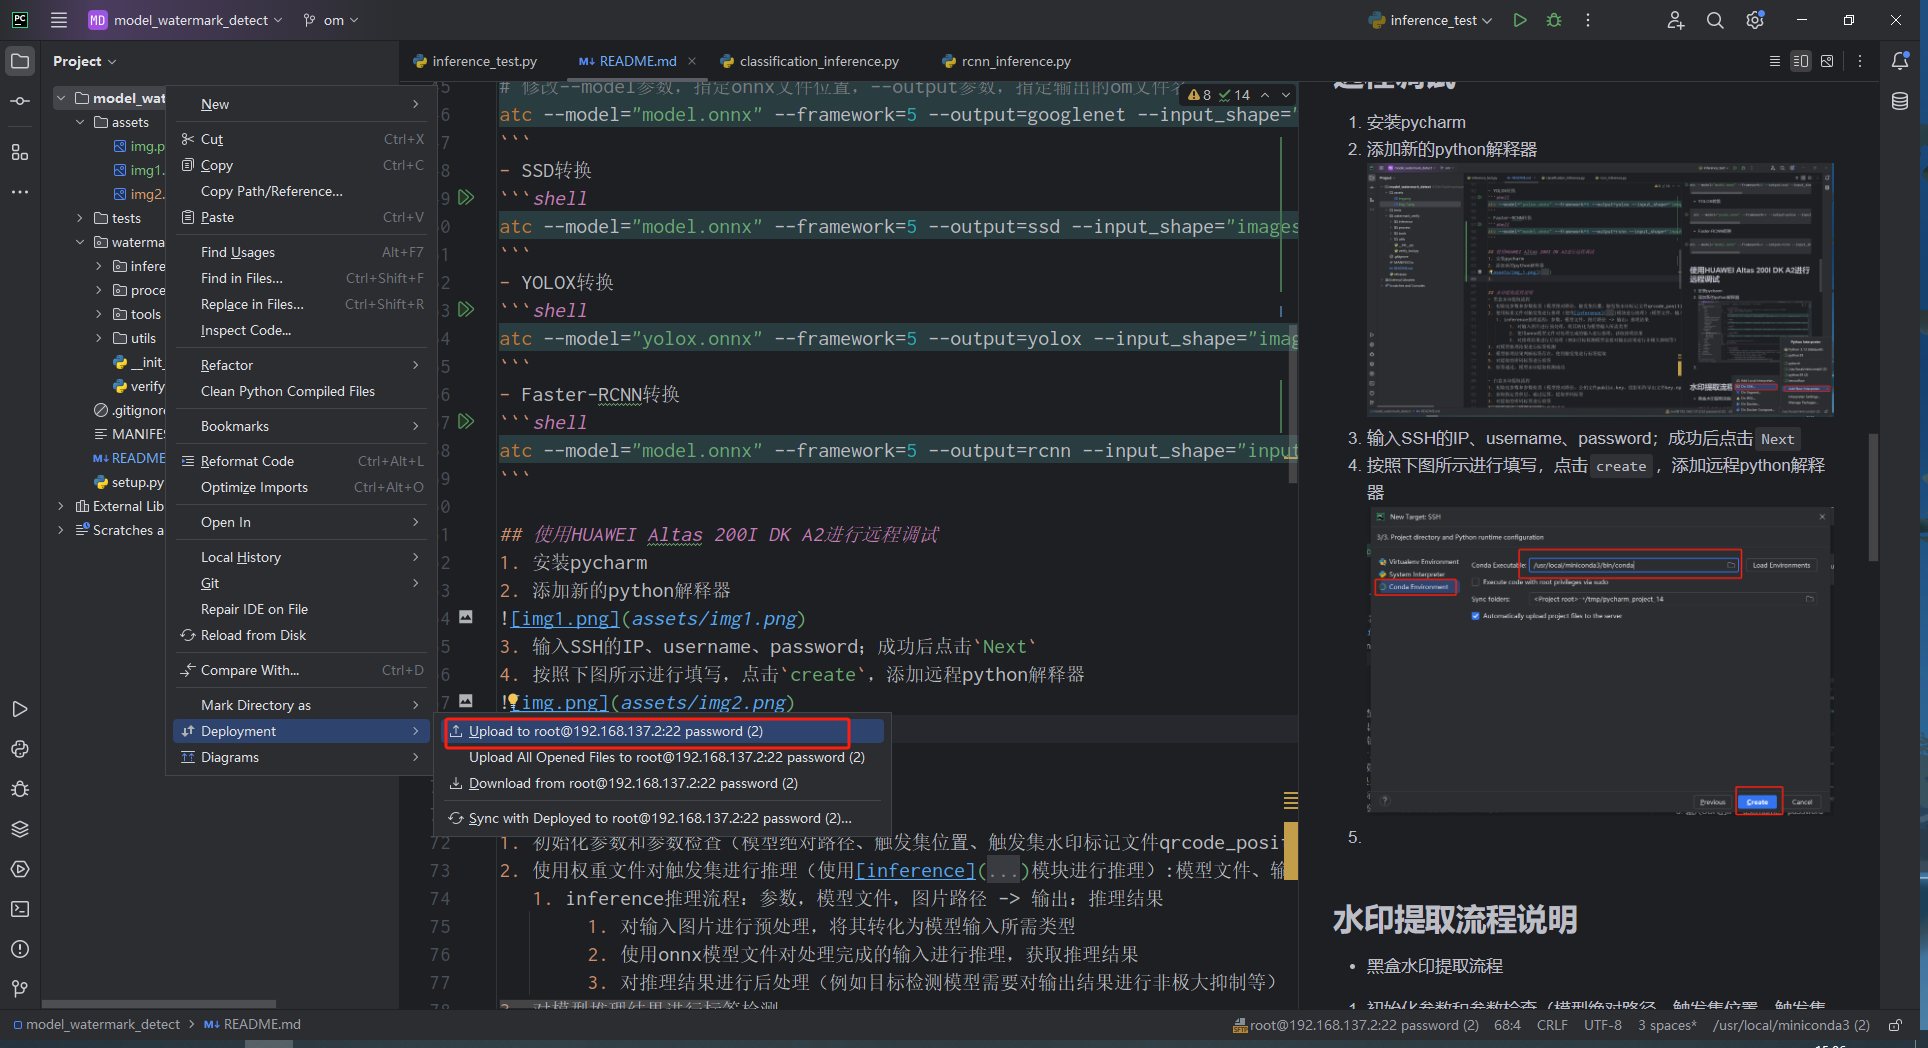This screenshot has height=1048, width=1928.
Task: Open the om git branch dropdown
Action: click(x=331, y=20)
